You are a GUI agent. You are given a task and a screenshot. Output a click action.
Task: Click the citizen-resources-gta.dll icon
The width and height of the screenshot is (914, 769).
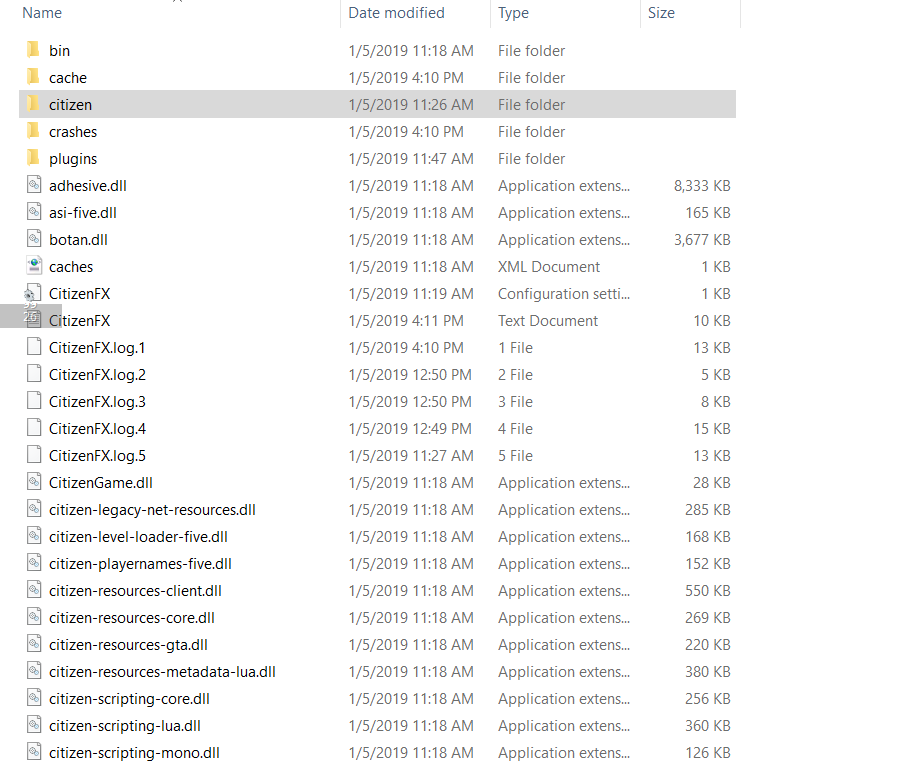pos(34,644)
